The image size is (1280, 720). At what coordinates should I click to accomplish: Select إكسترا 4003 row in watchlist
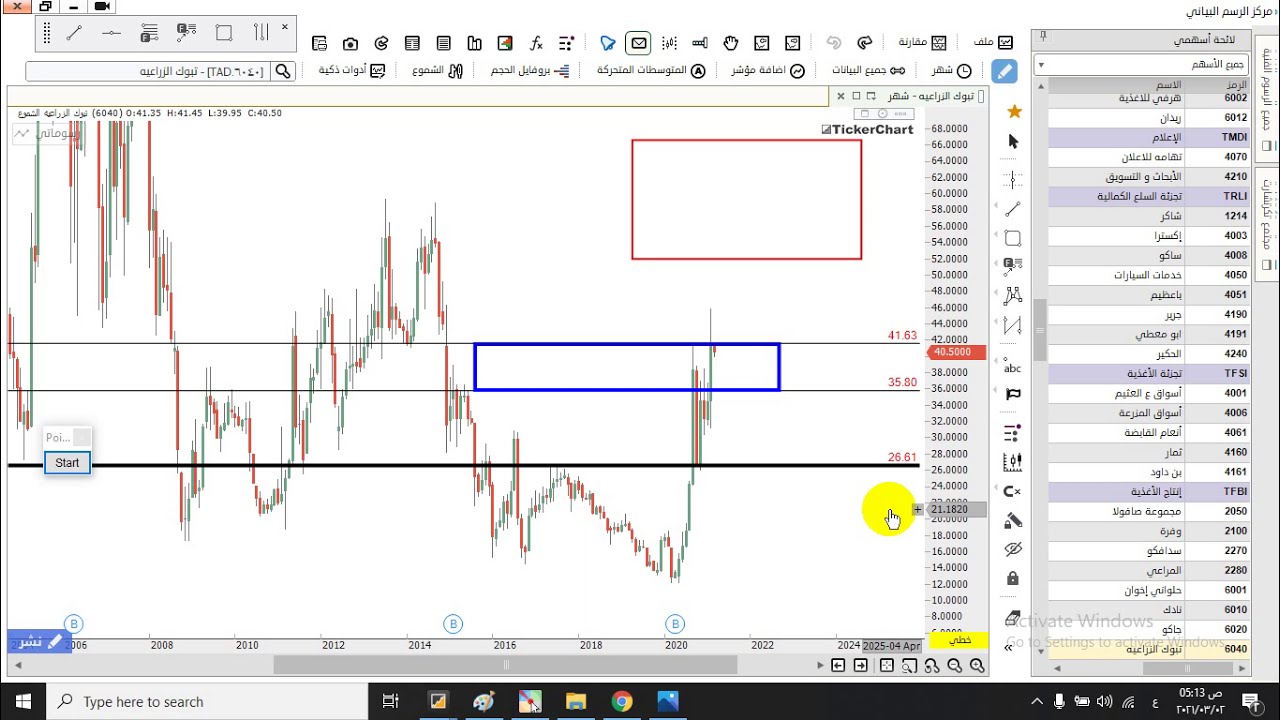[x=1148, y=236]
